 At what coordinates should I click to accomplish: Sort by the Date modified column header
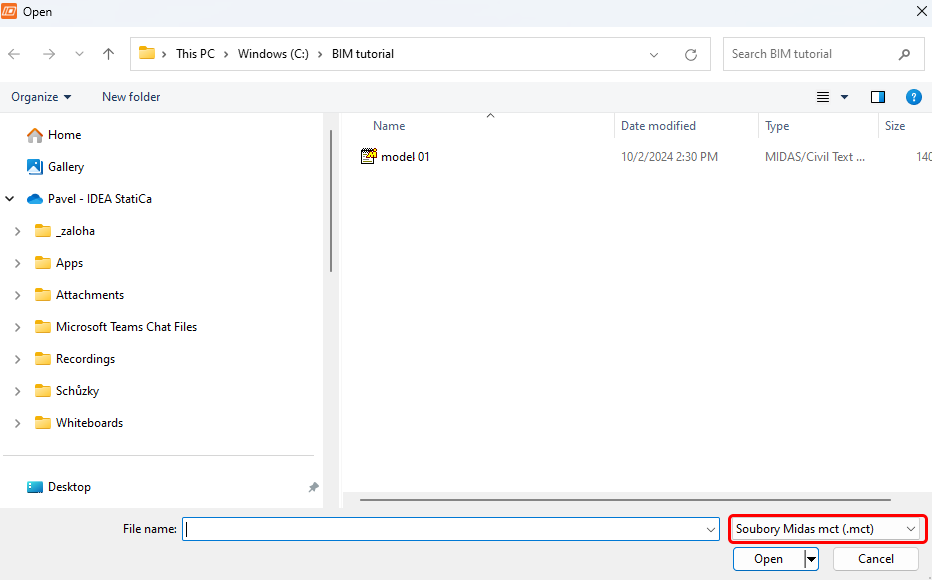[658, 126]
